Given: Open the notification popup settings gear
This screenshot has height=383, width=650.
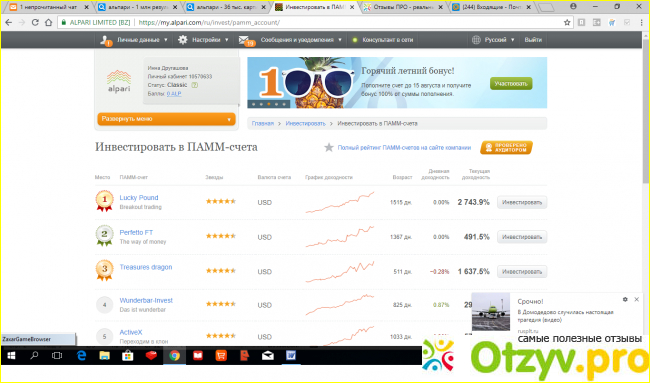Looking at the screenshot, I should point(625,299).
